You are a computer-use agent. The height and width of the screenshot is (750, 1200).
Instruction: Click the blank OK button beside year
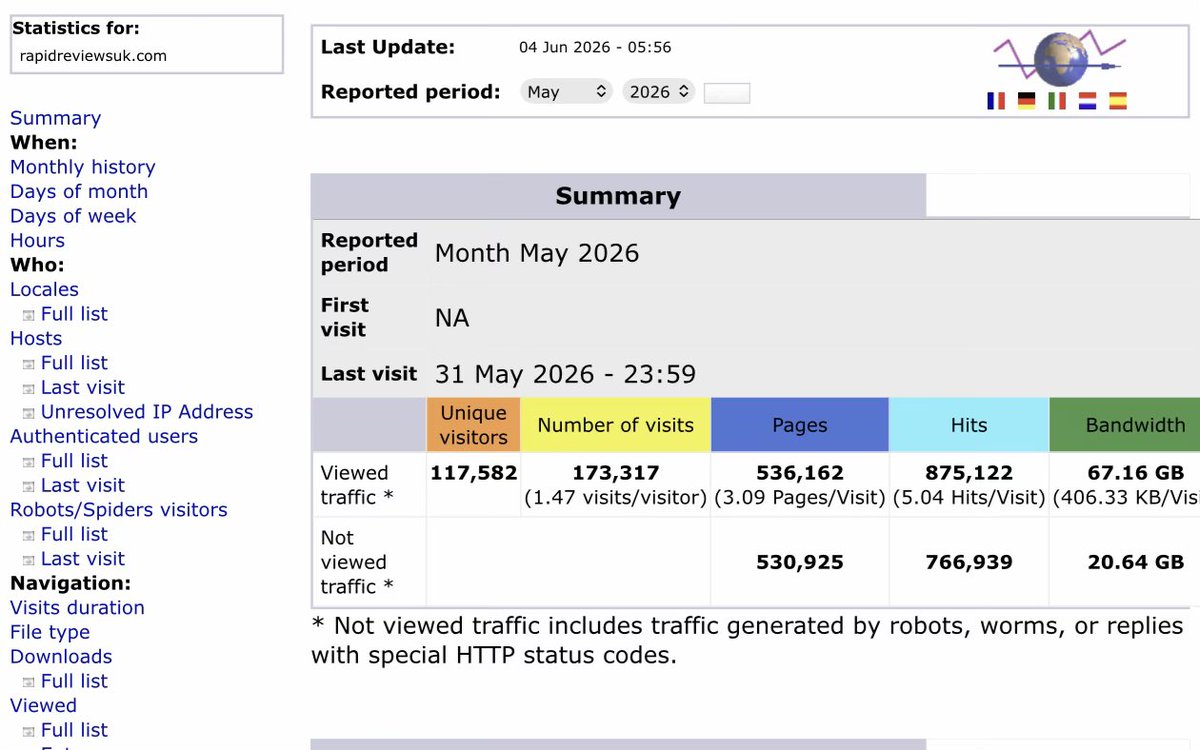click(x=727, y=93)
